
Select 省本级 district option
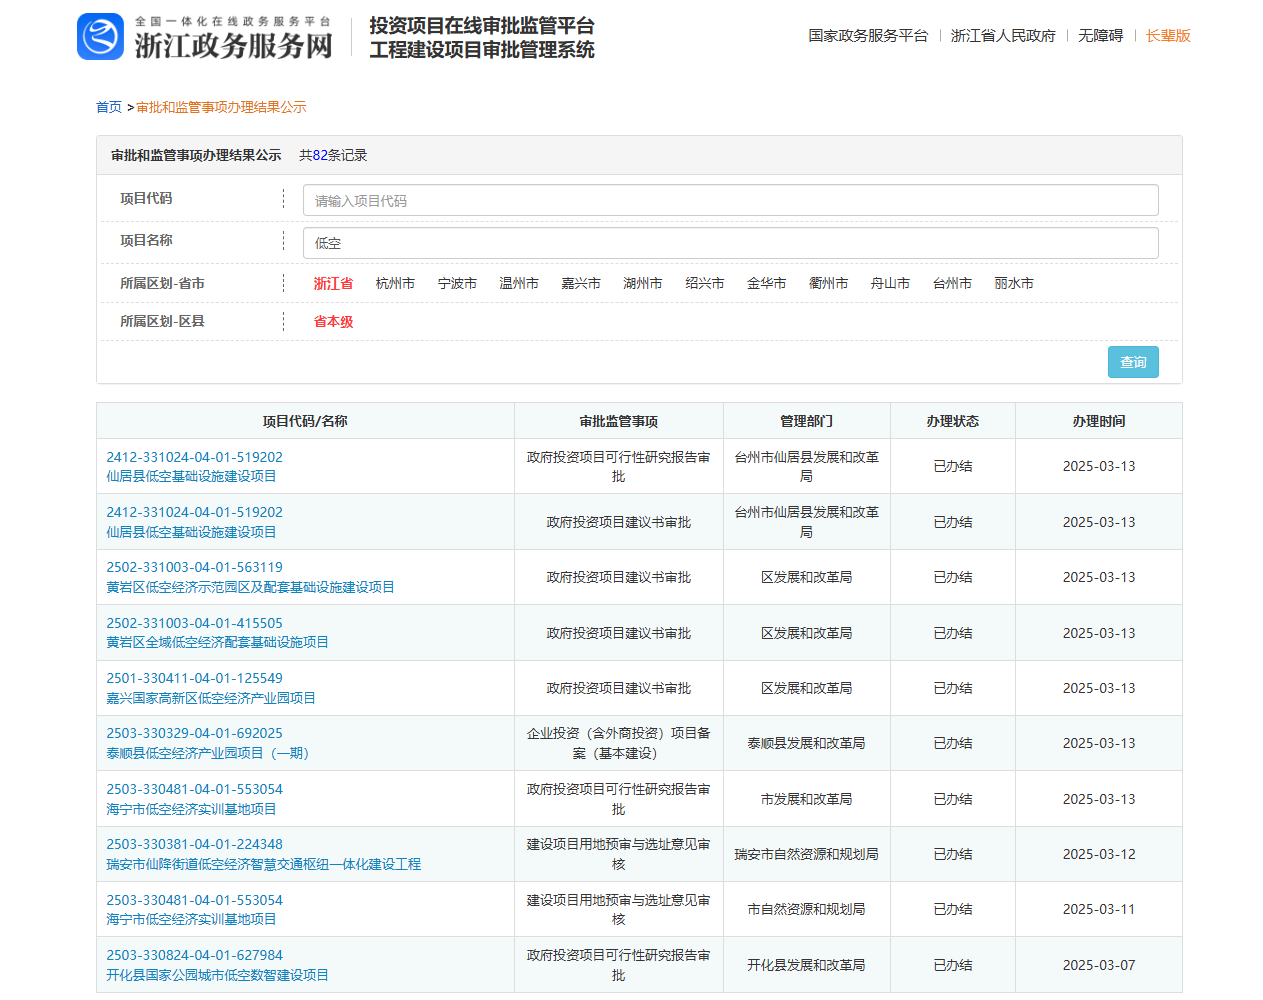(x=333, y=322)
